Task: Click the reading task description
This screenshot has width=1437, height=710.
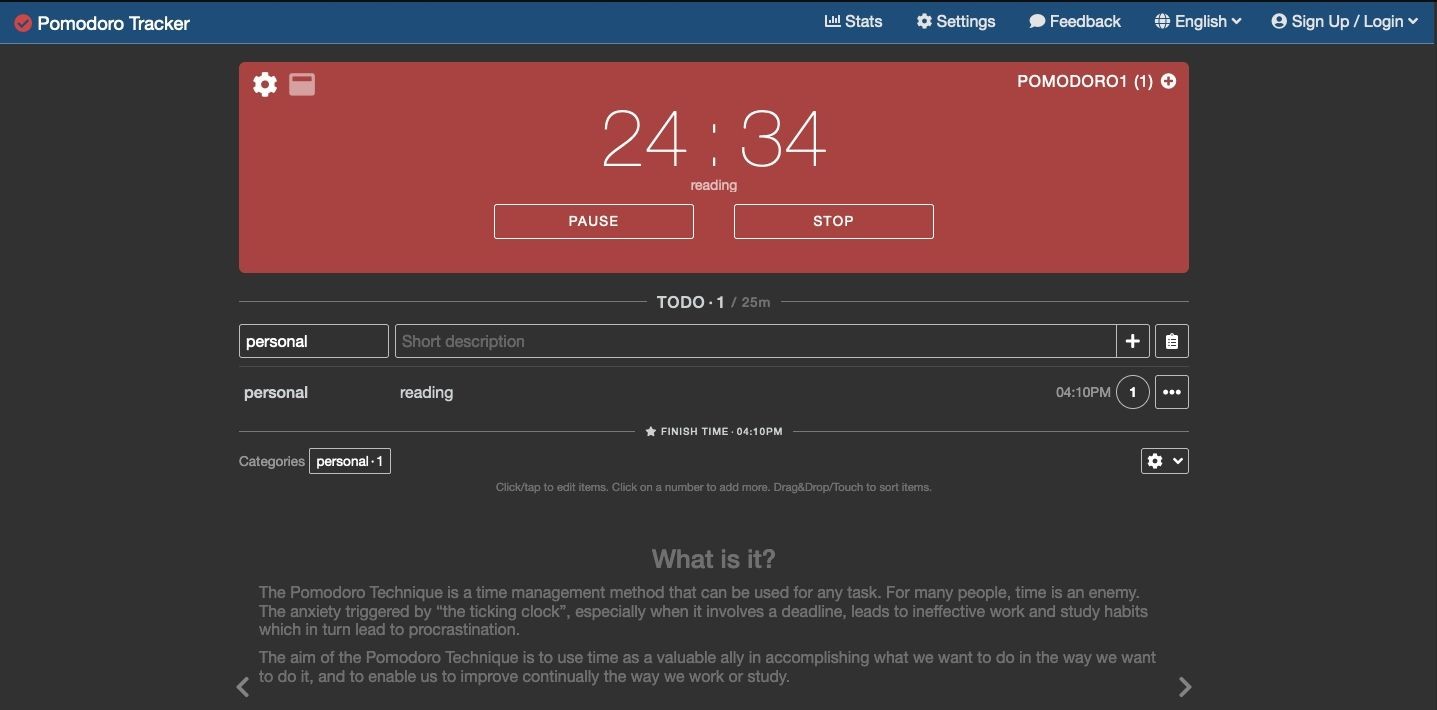Action: (x=426, y=392)
